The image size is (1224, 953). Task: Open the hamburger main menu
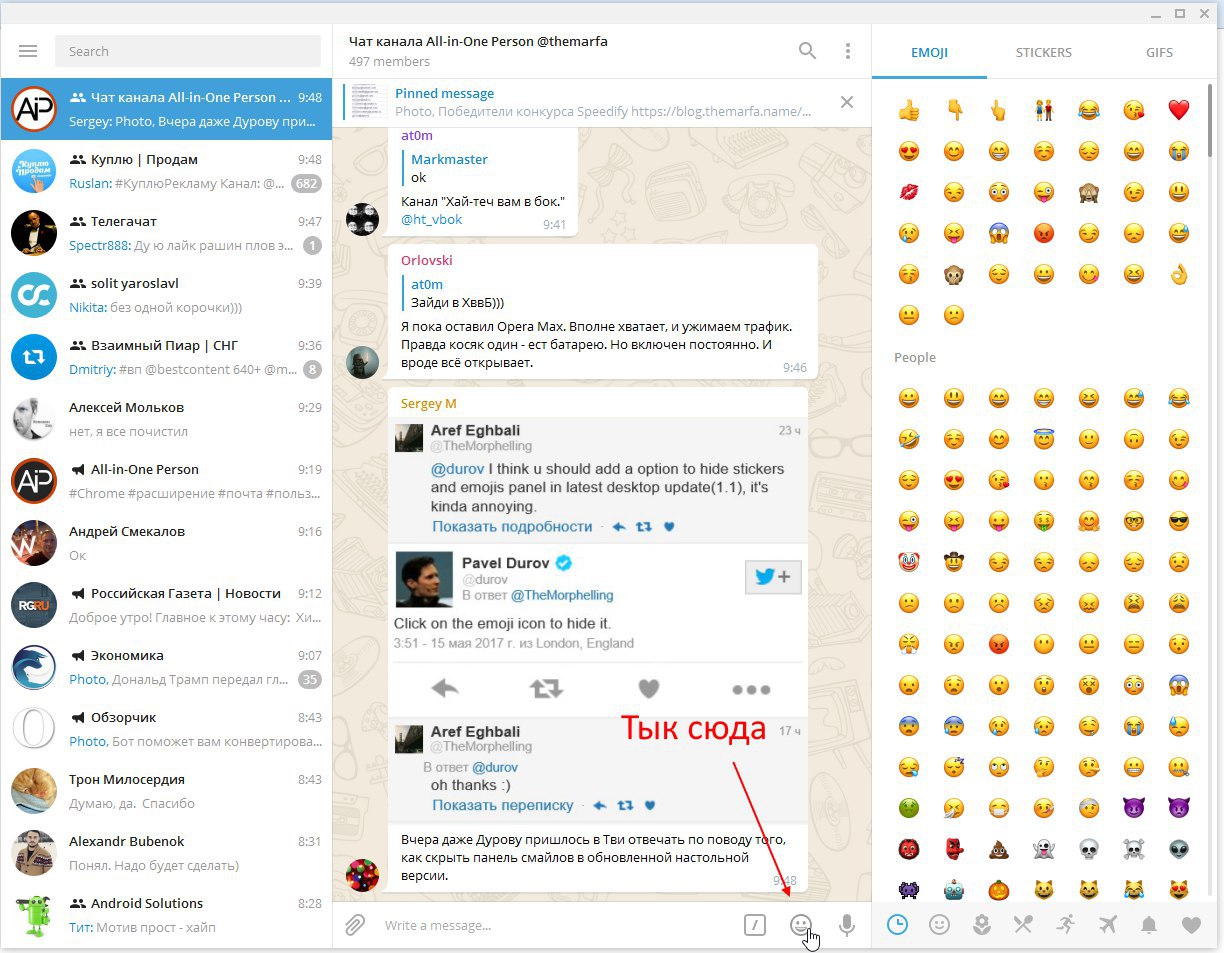pyautogui.click(x=28, y=51)
